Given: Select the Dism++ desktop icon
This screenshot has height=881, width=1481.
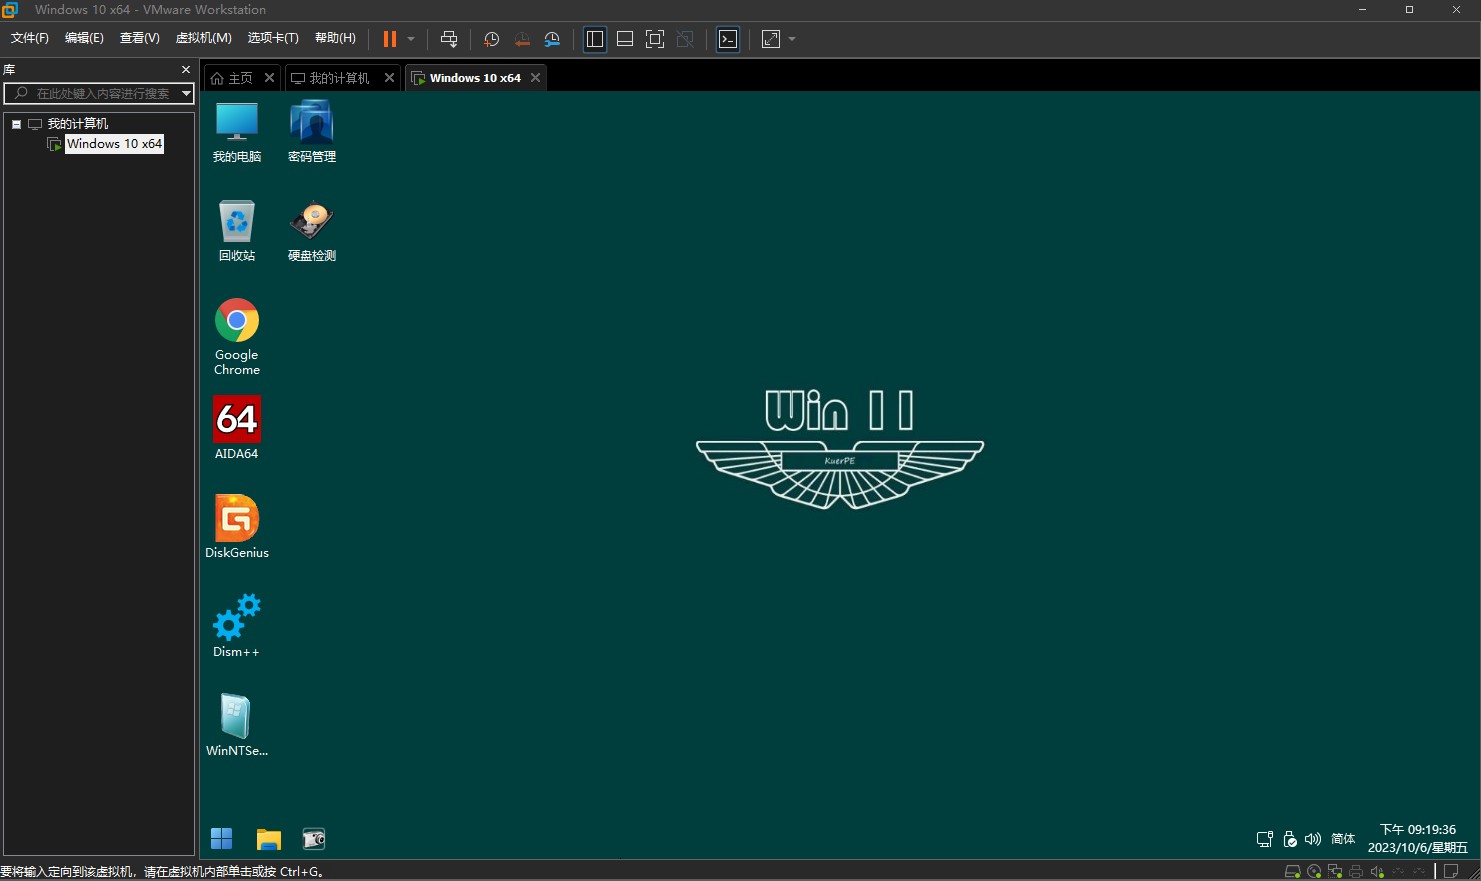Looking at the screenshot, I should [237, 626].
